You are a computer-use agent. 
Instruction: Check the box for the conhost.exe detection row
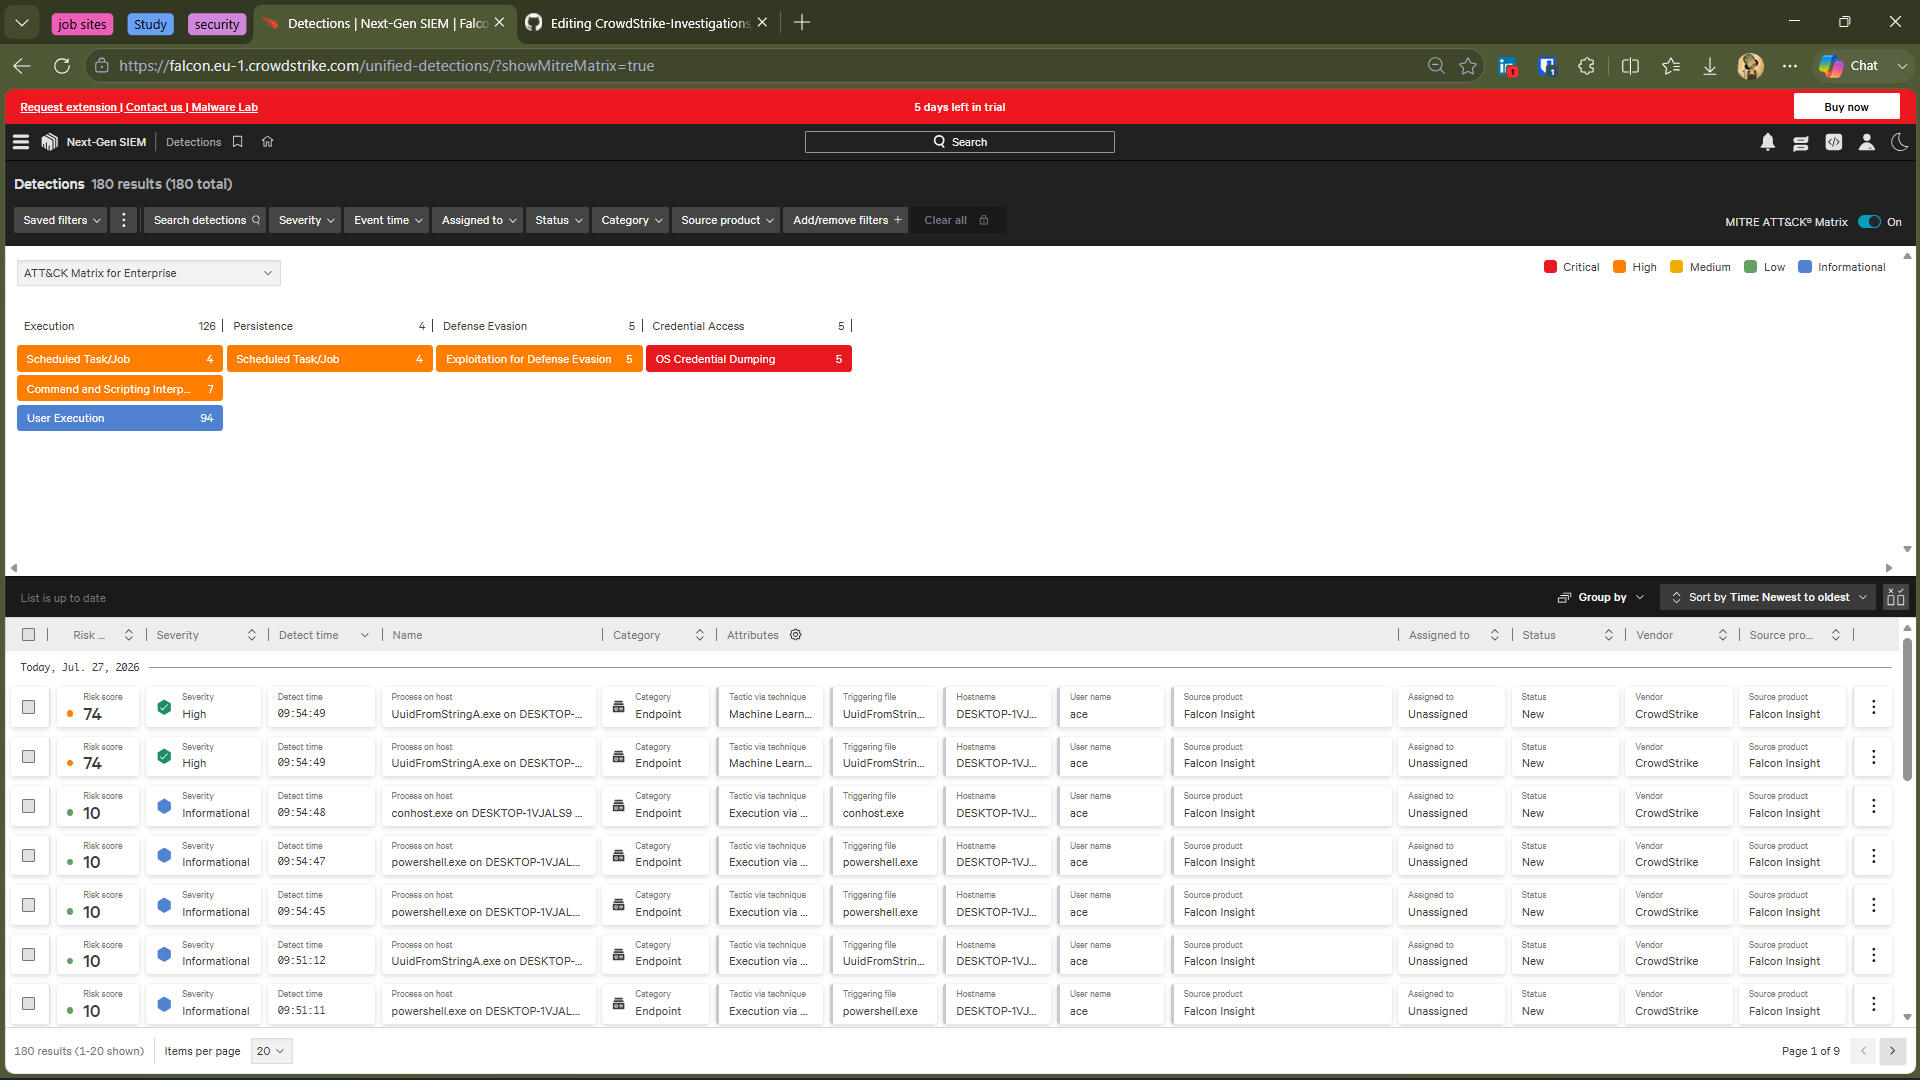28,806
